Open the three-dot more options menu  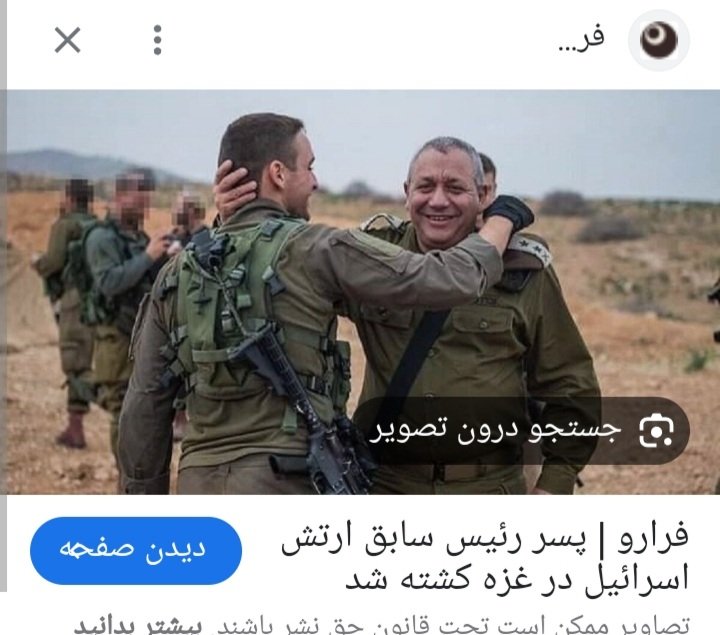coord(157,40)
